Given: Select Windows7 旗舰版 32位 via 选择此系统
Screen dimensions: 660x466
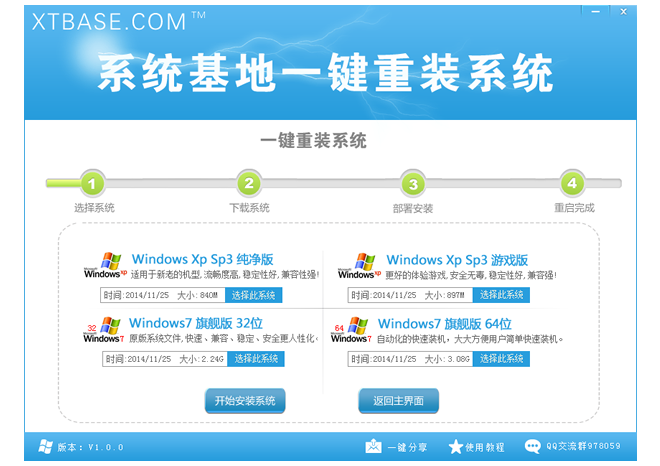Looking at the screenshot, I should pyautogui.click(x=255, y=359).
